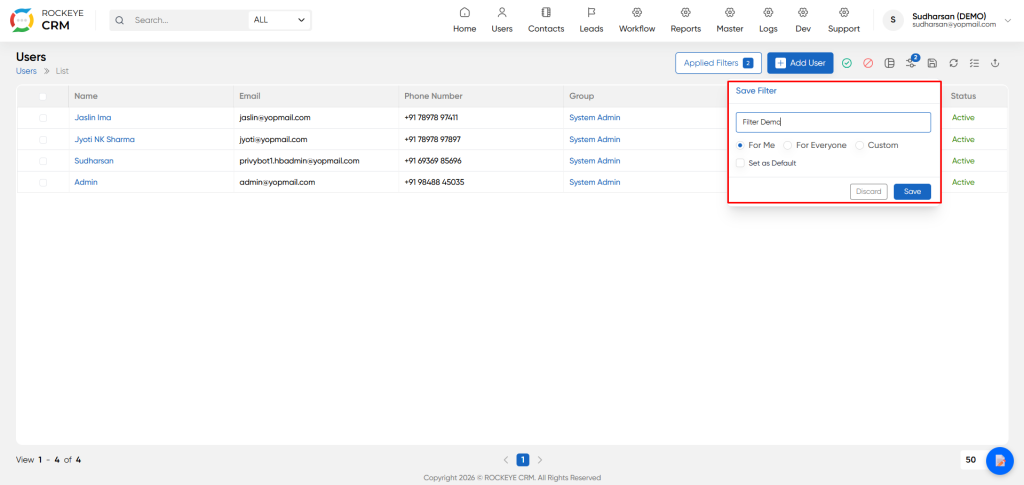Open the Admin user link
This screenshot has height=485, width=1024.
coord(86,182)
